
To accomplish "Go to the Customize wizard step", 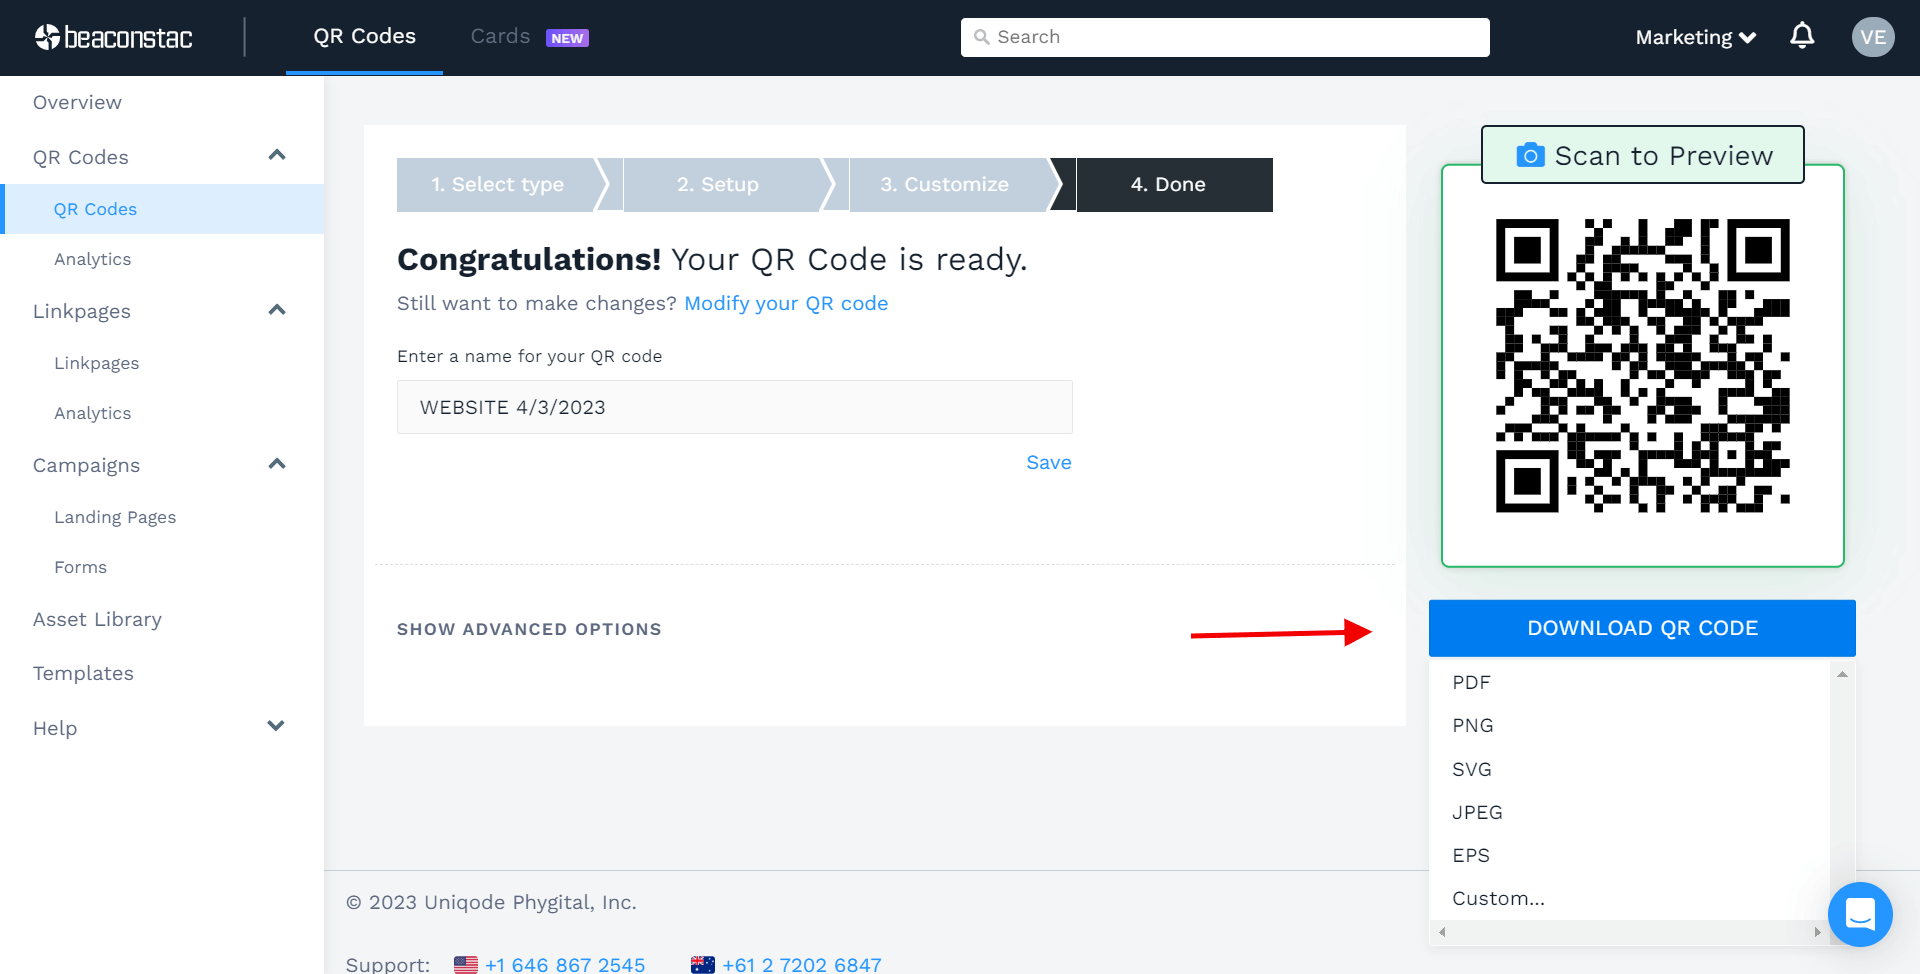I will [x=944, y=184].
